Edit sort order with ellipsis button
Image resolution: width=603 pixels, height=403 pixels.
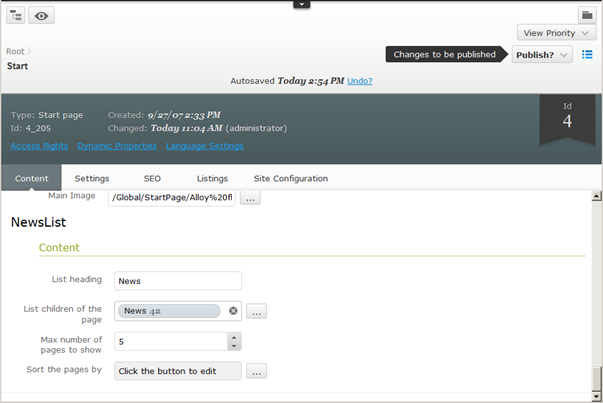(x=256, y=371)
